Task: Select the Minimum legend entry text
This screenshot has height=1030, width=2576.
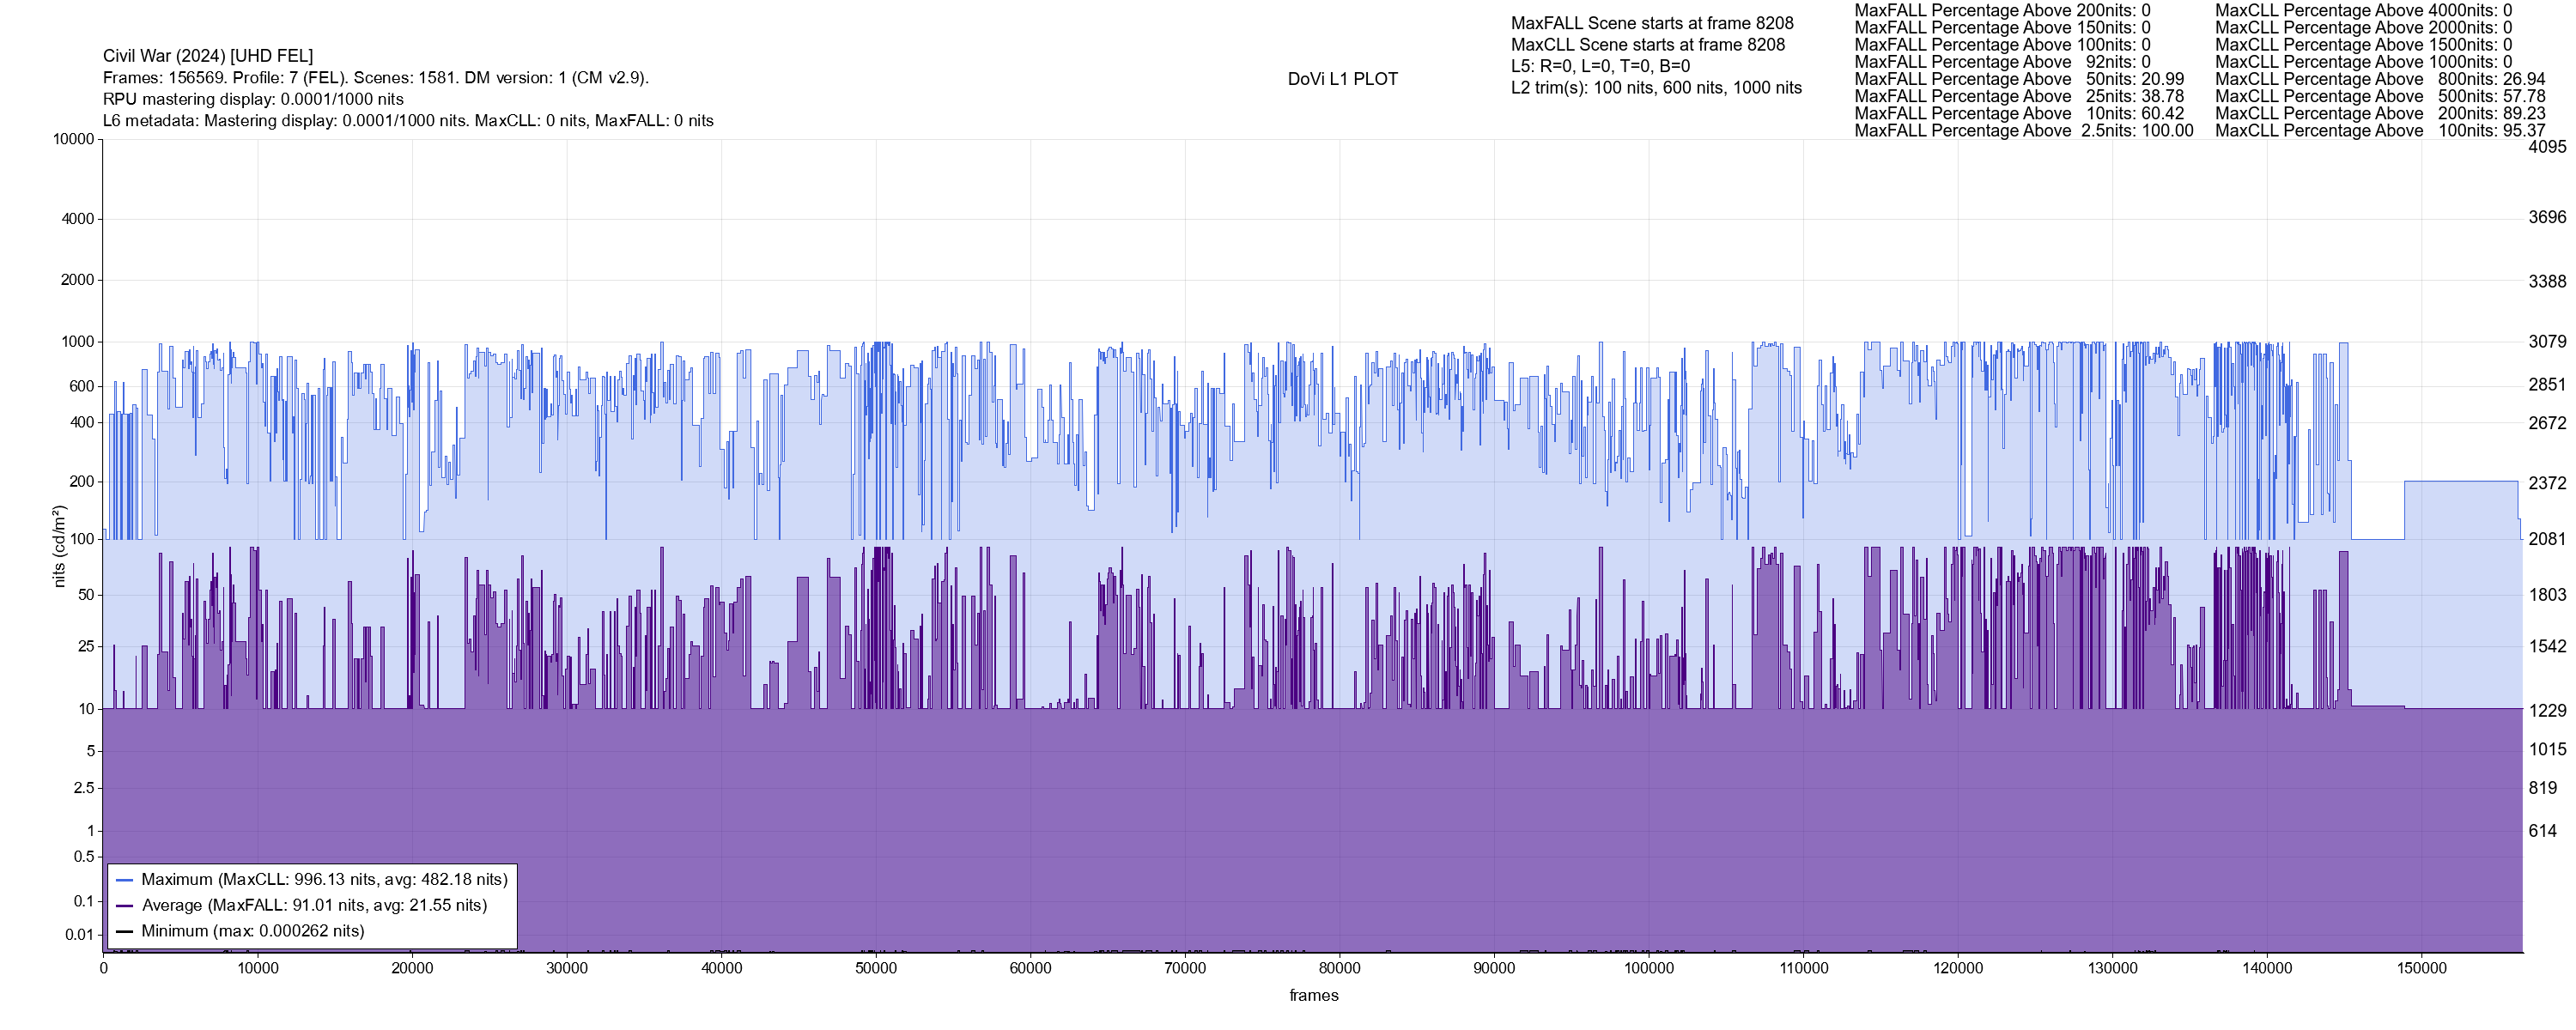Action: 252,931
